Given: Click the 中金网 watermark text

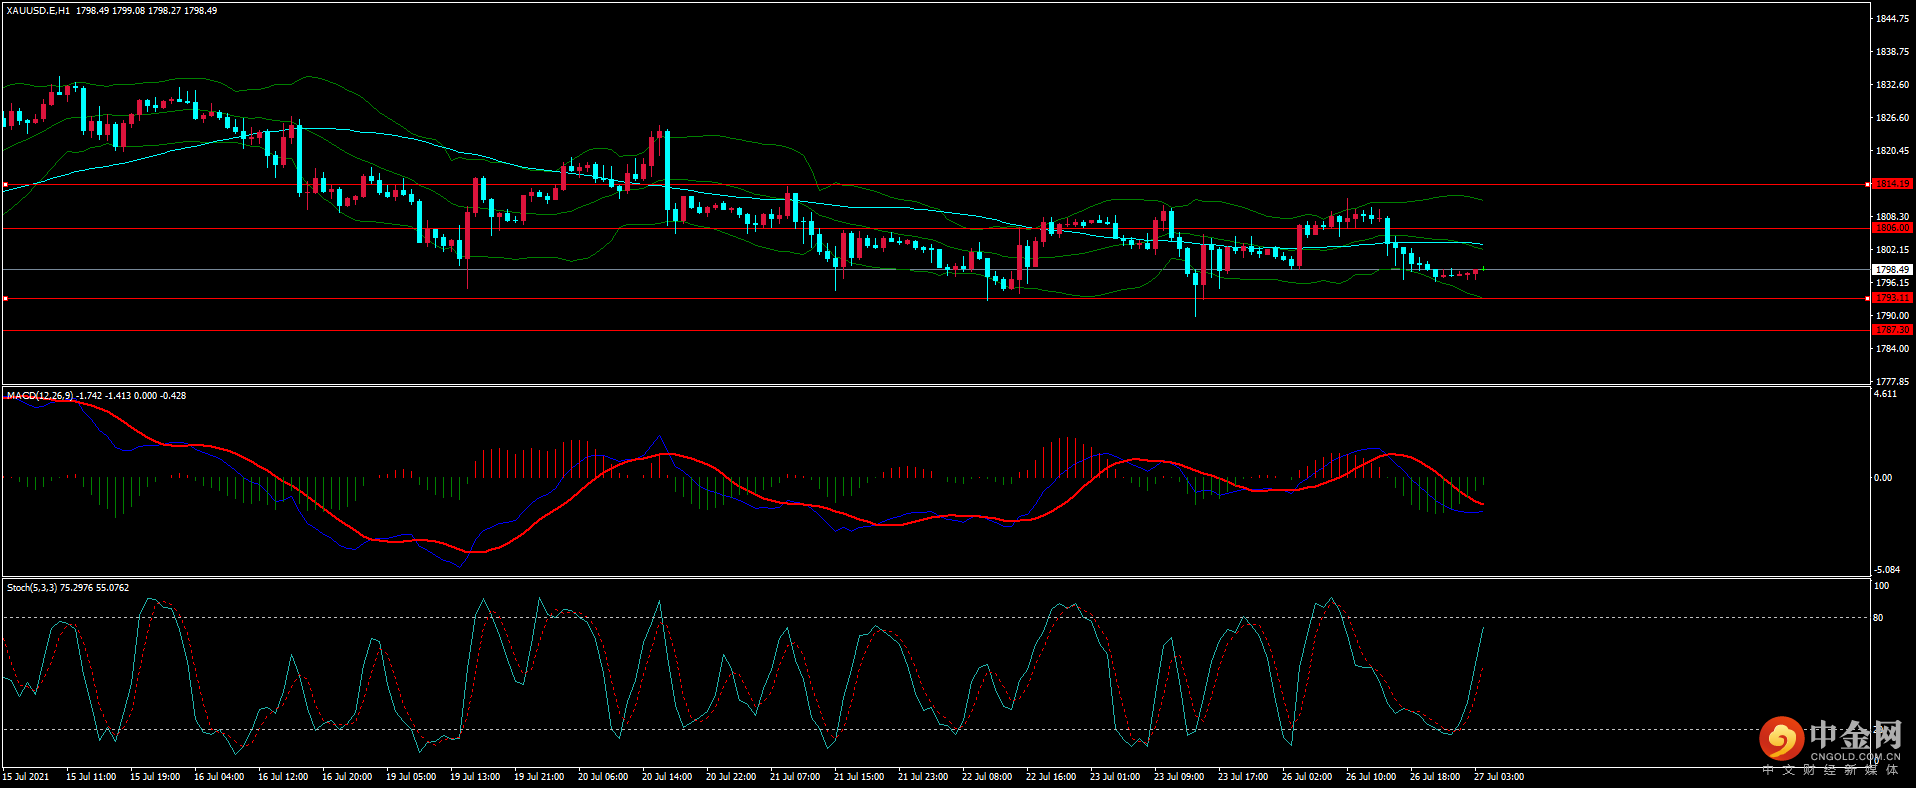Looking at the screenshot, I should (1855, 735).
